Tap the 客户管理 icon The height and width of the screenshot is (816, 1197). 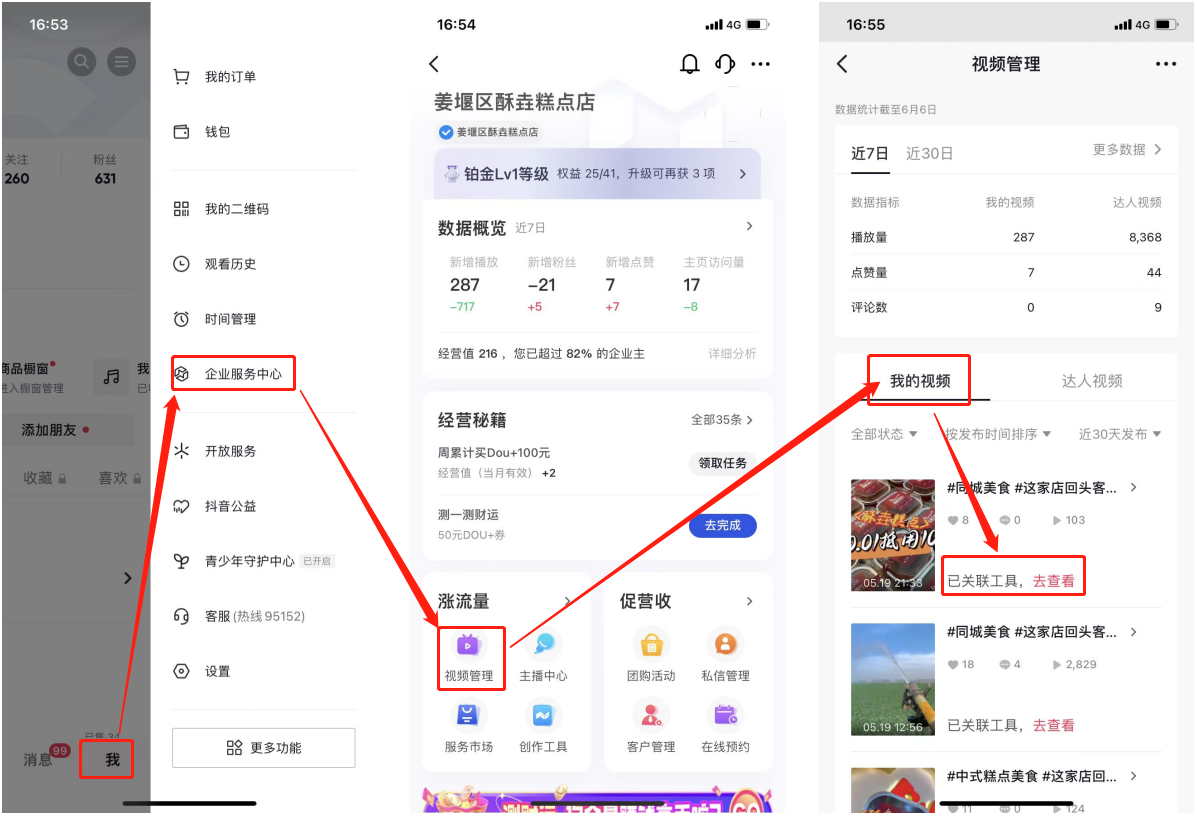pos(651,716)
